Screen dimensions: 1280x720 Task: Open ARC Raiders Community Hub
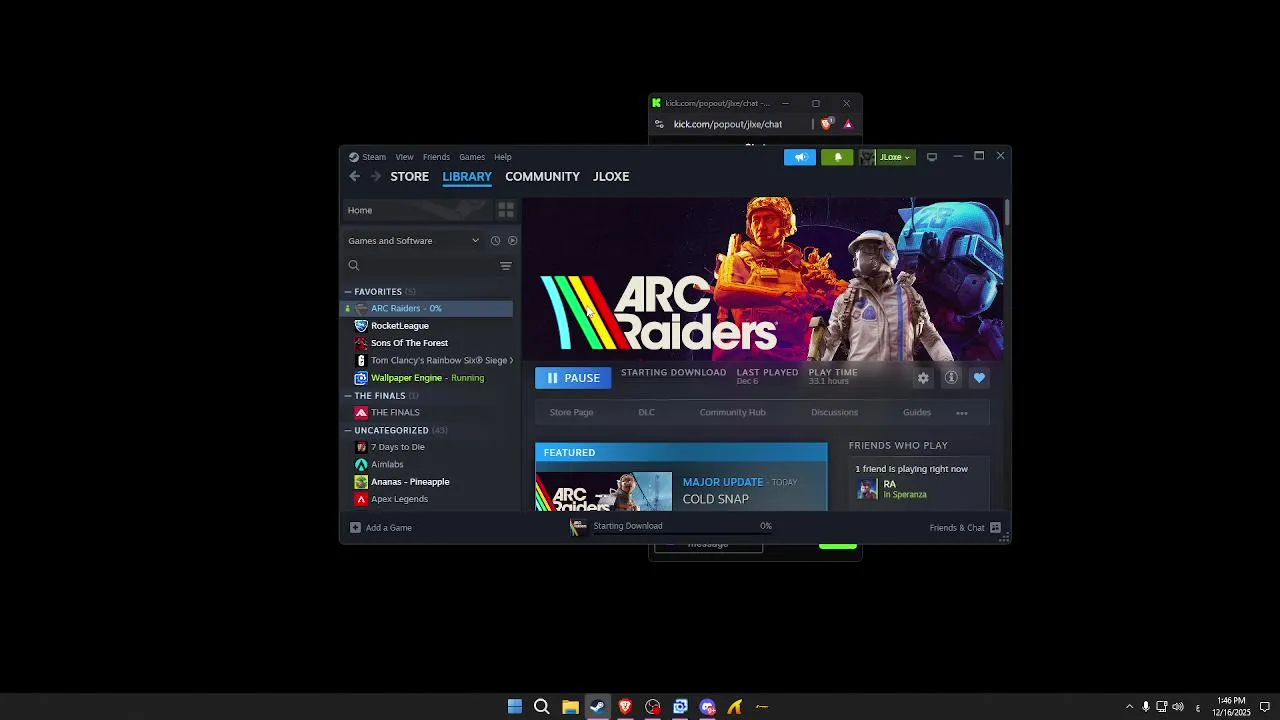coord(732,413)
